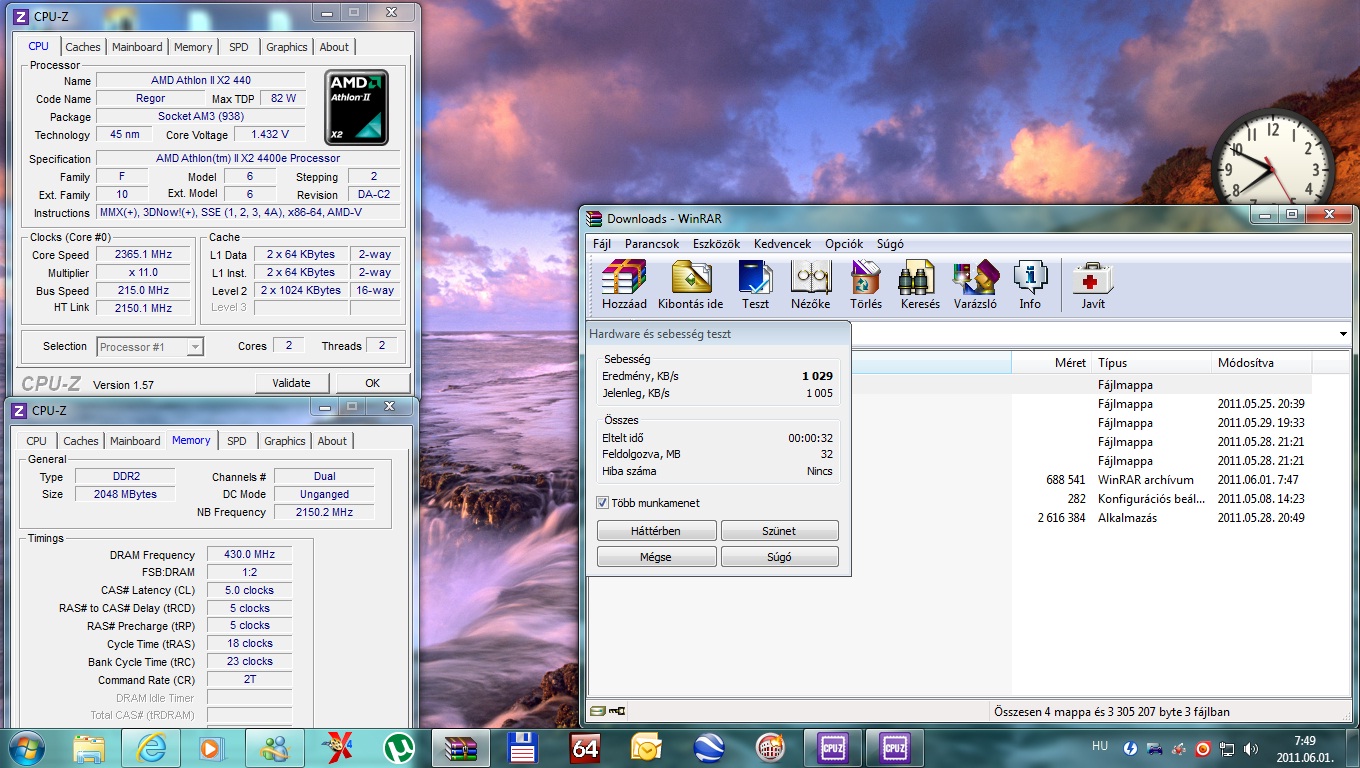Open SPD tab in the Processor CPU-Z window

(x=238, y=47)
